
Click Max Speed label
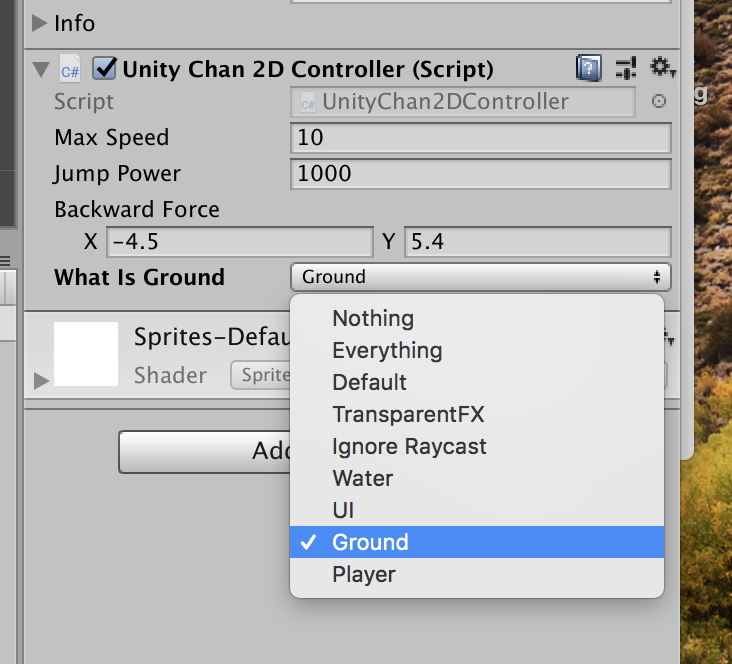pos(112,137)
